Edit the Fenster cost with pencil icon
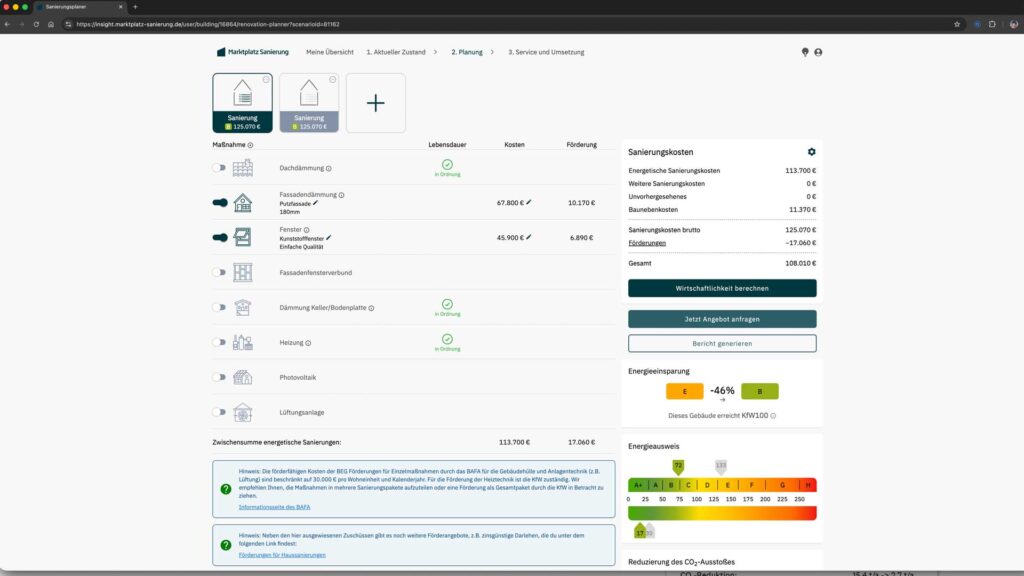The width and height of the screenshot is (1024, 576). click(x=529, y=237)
